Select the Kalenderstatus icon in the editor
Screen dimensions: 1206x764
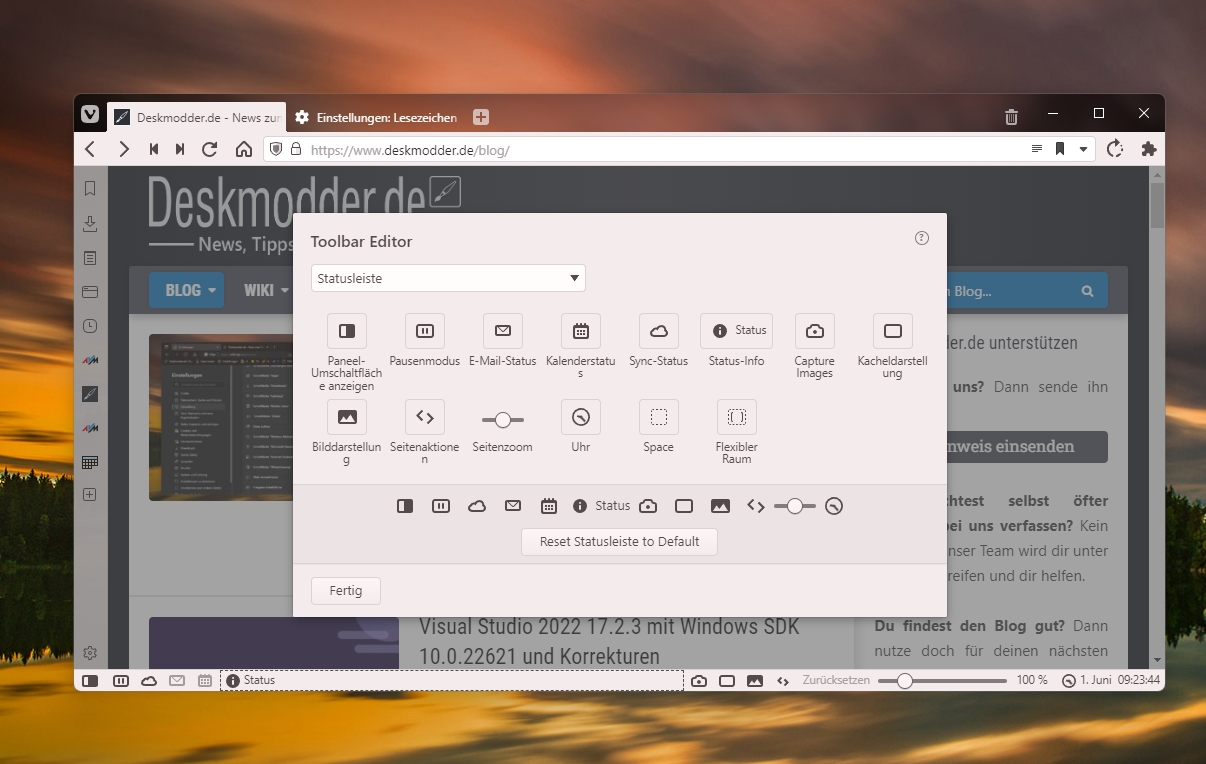click(581, 331)
